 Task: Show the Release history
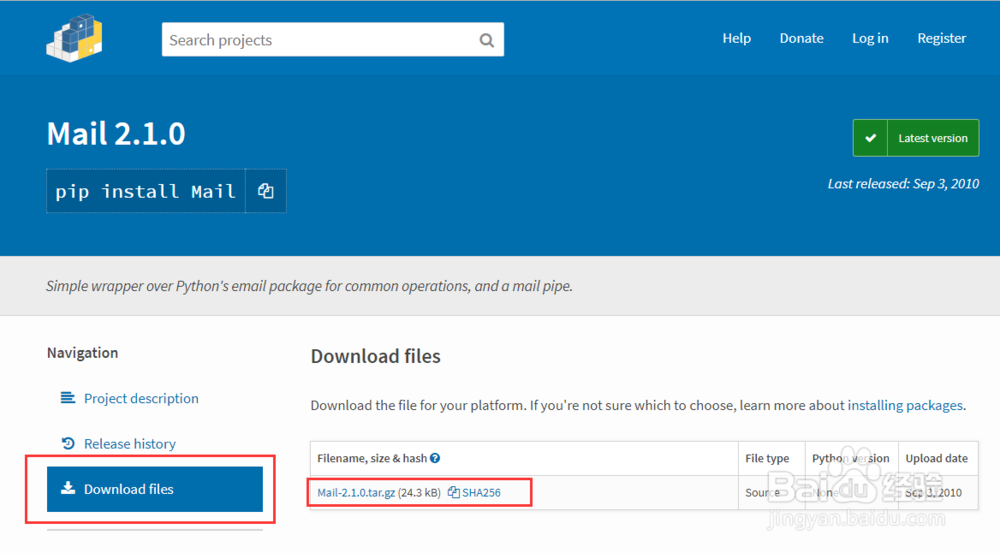point(129,443)
